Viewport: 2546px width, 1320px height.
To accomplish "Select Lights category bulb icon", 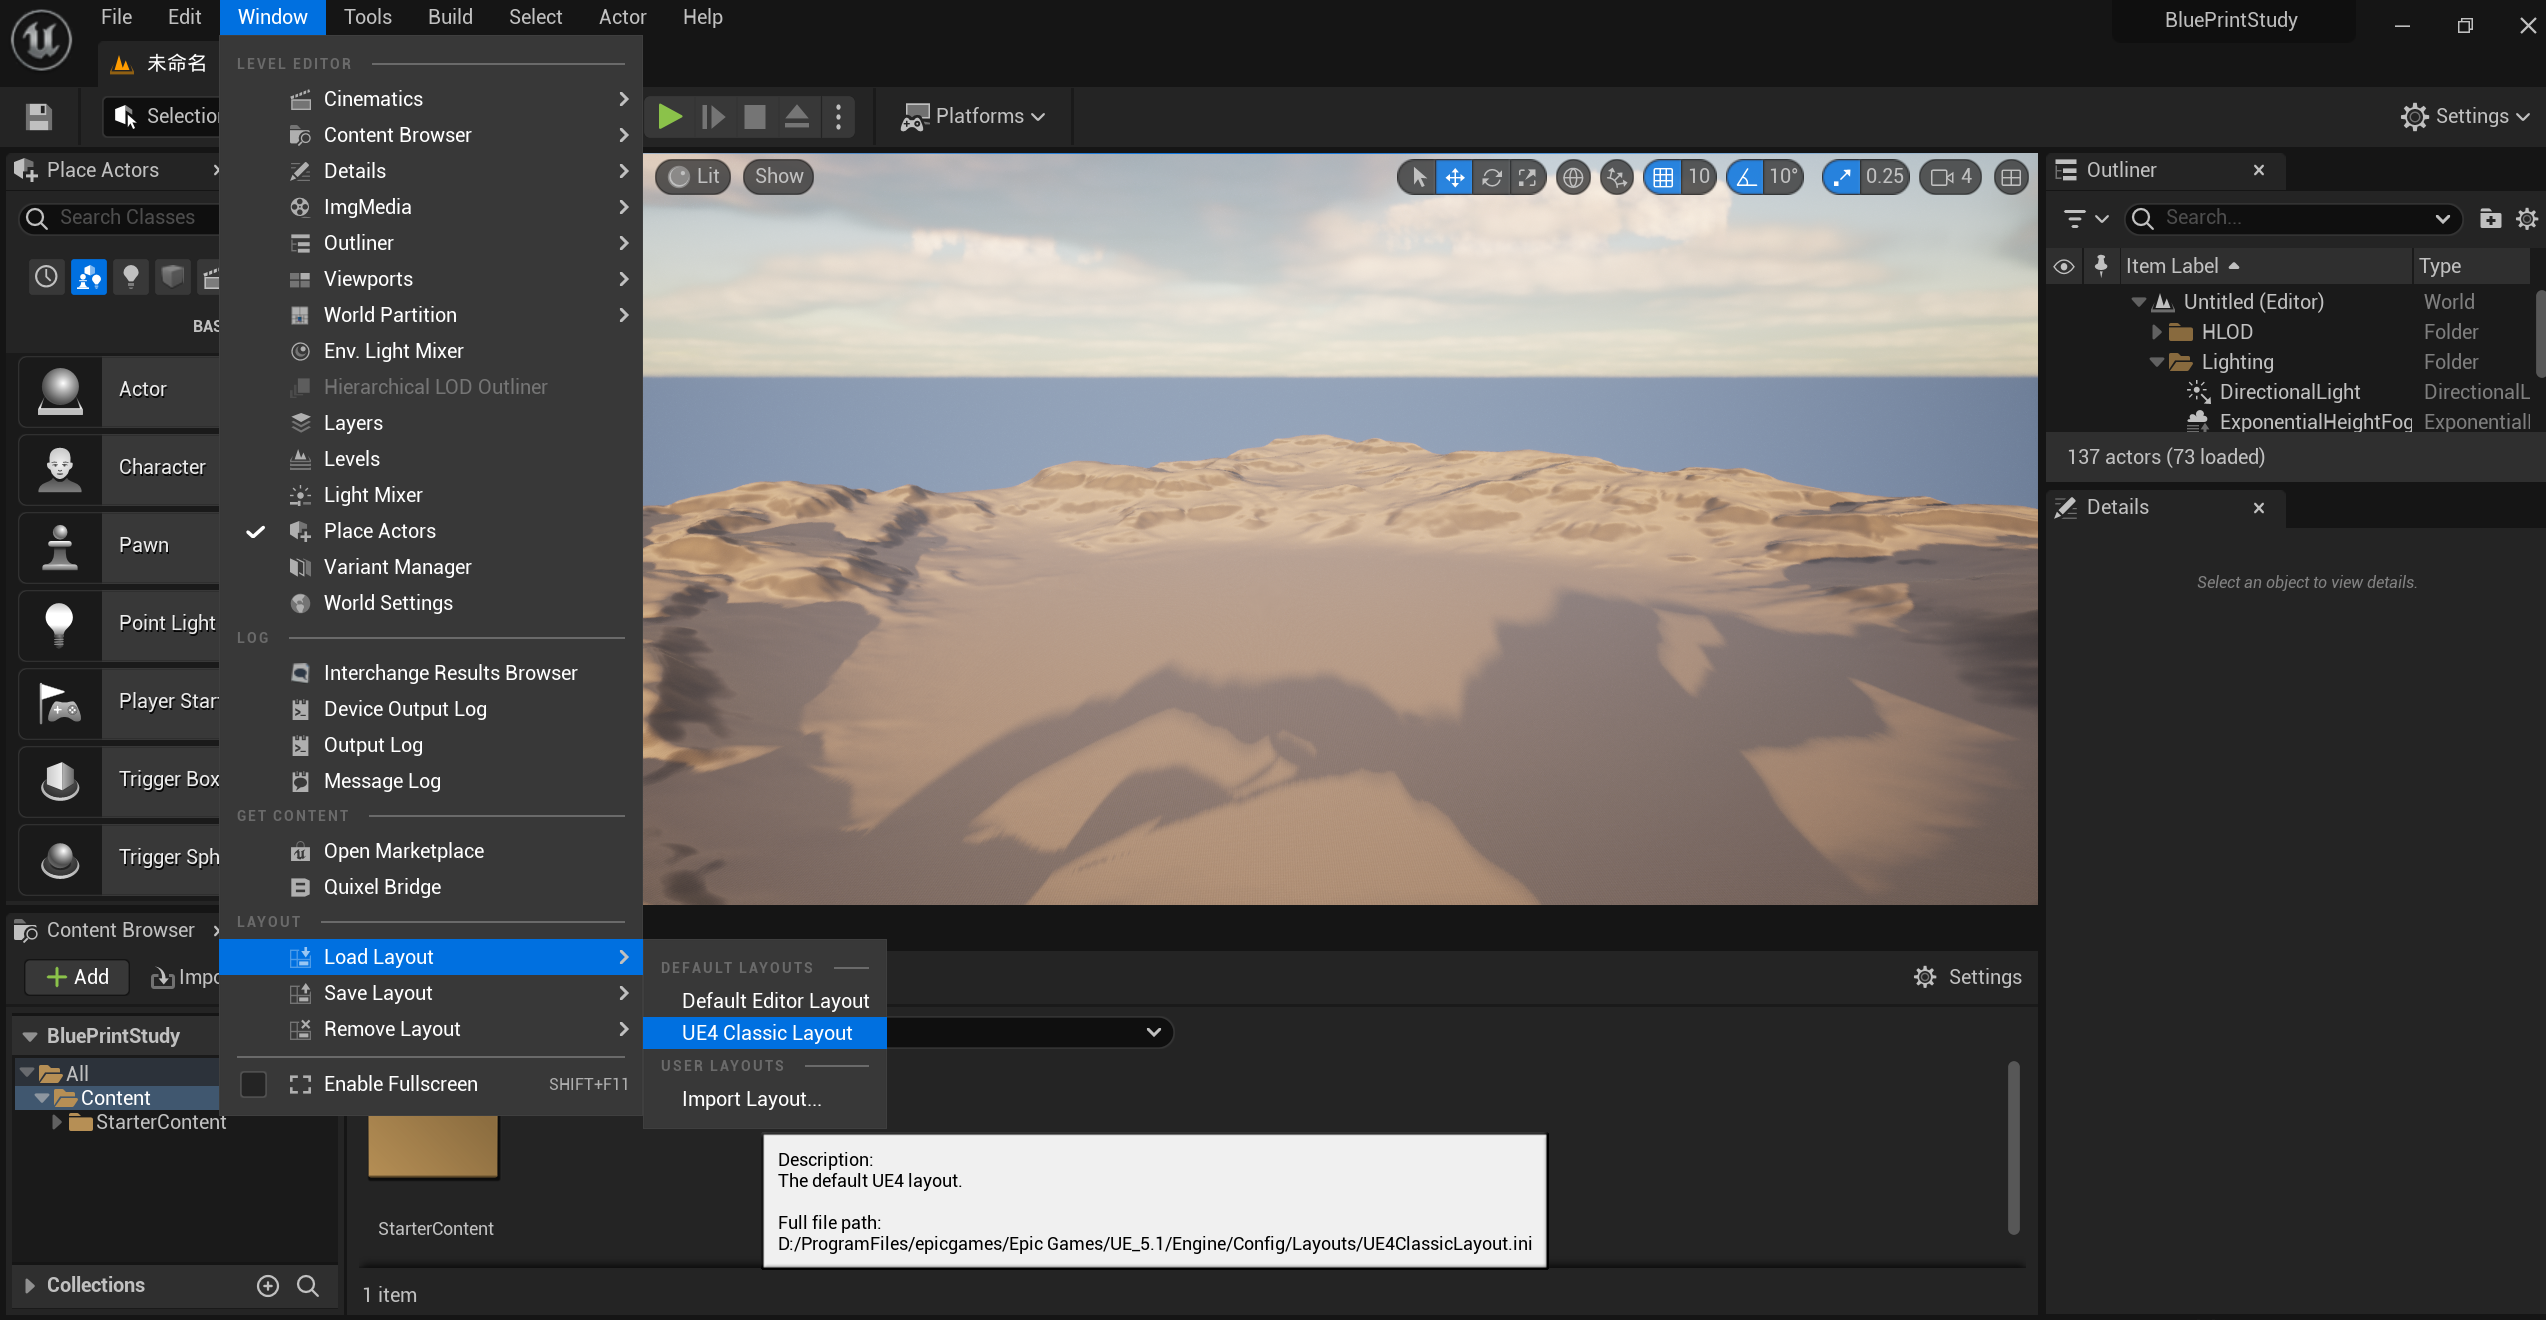I will coord(130,277).
